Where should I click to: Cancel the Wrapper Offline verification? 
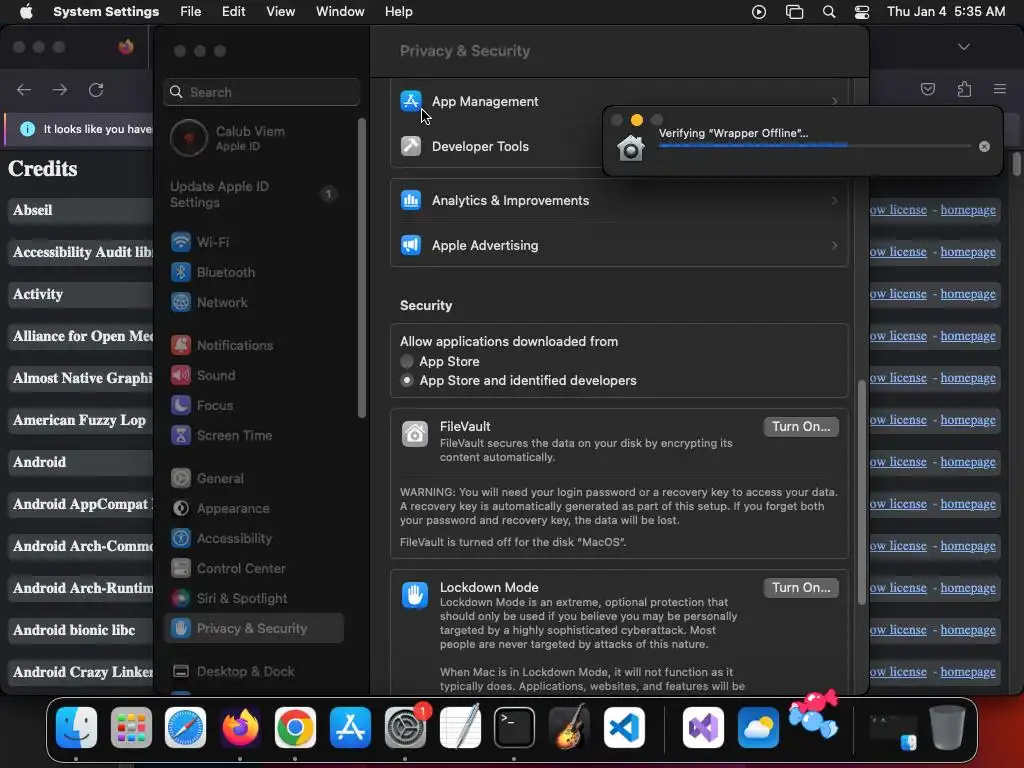pos(984,146)
